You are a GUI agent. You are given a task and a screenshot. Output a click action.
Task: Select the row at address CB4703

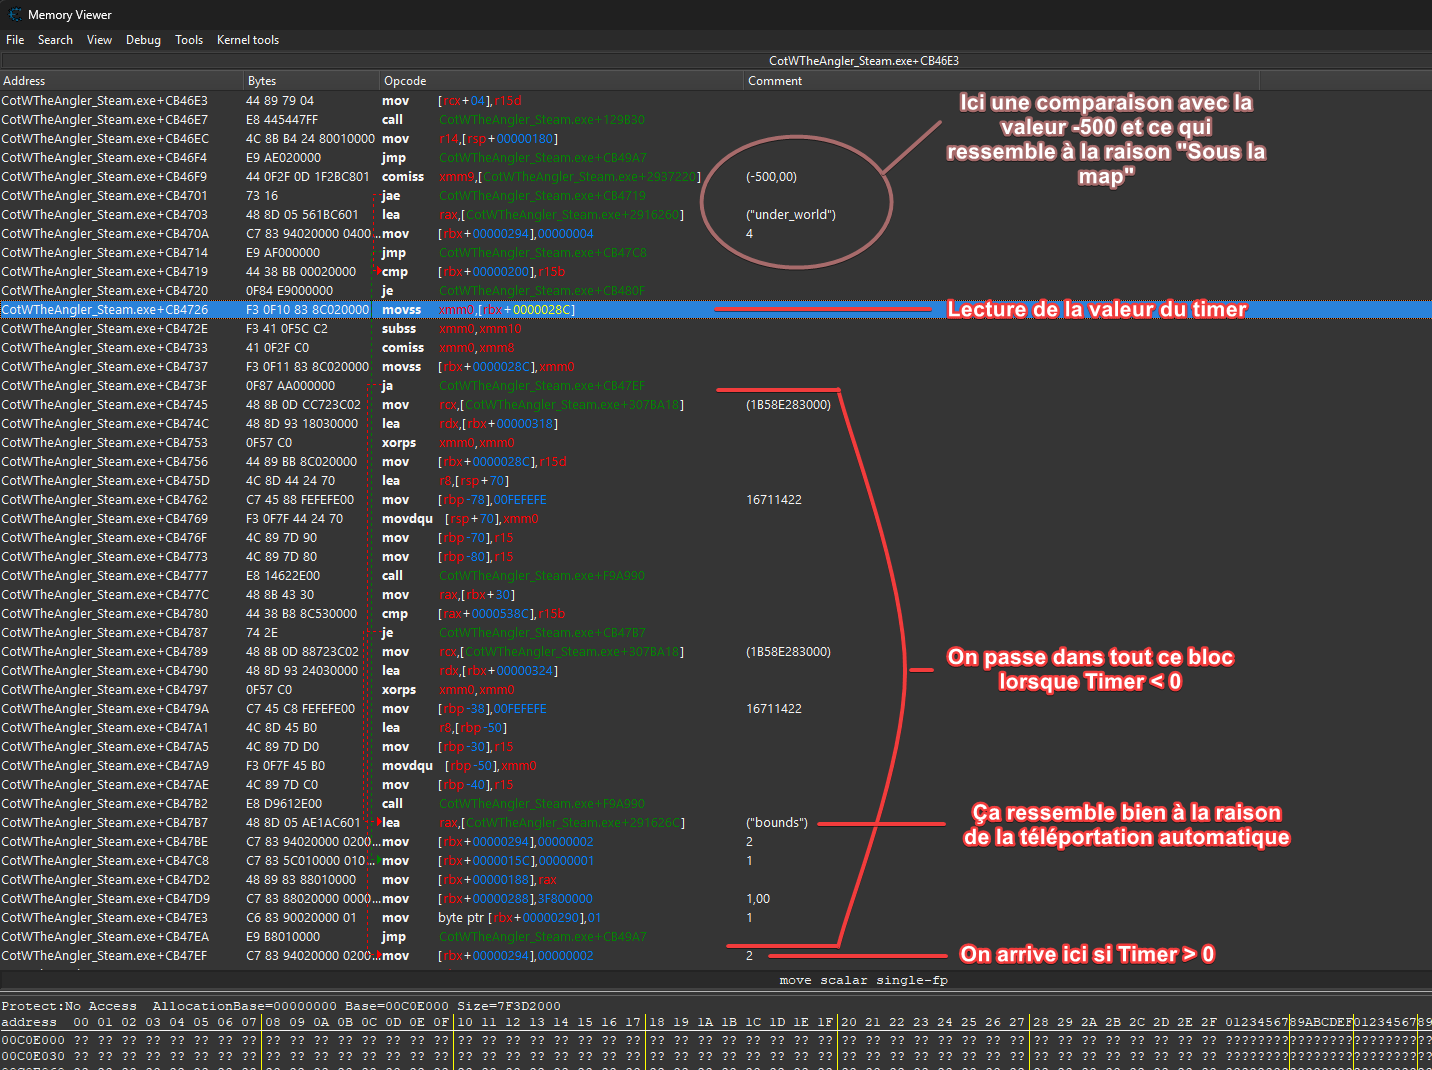tap(716, 215)
